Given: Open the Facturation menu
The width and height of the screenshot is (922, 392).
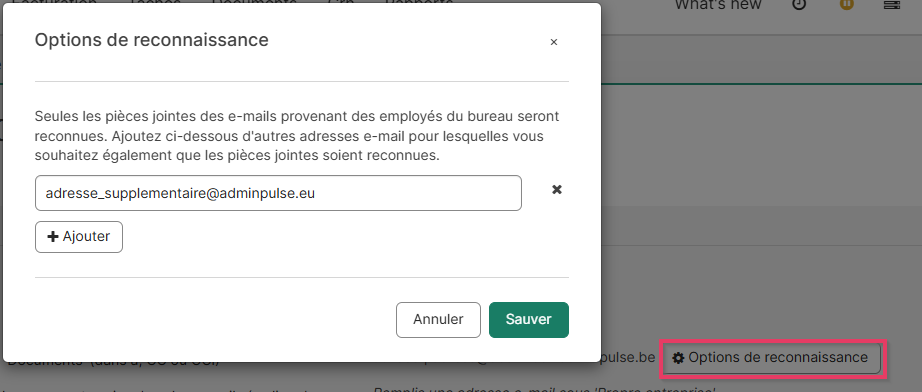Looking at the screenshot, I should [x=54, y=3].
